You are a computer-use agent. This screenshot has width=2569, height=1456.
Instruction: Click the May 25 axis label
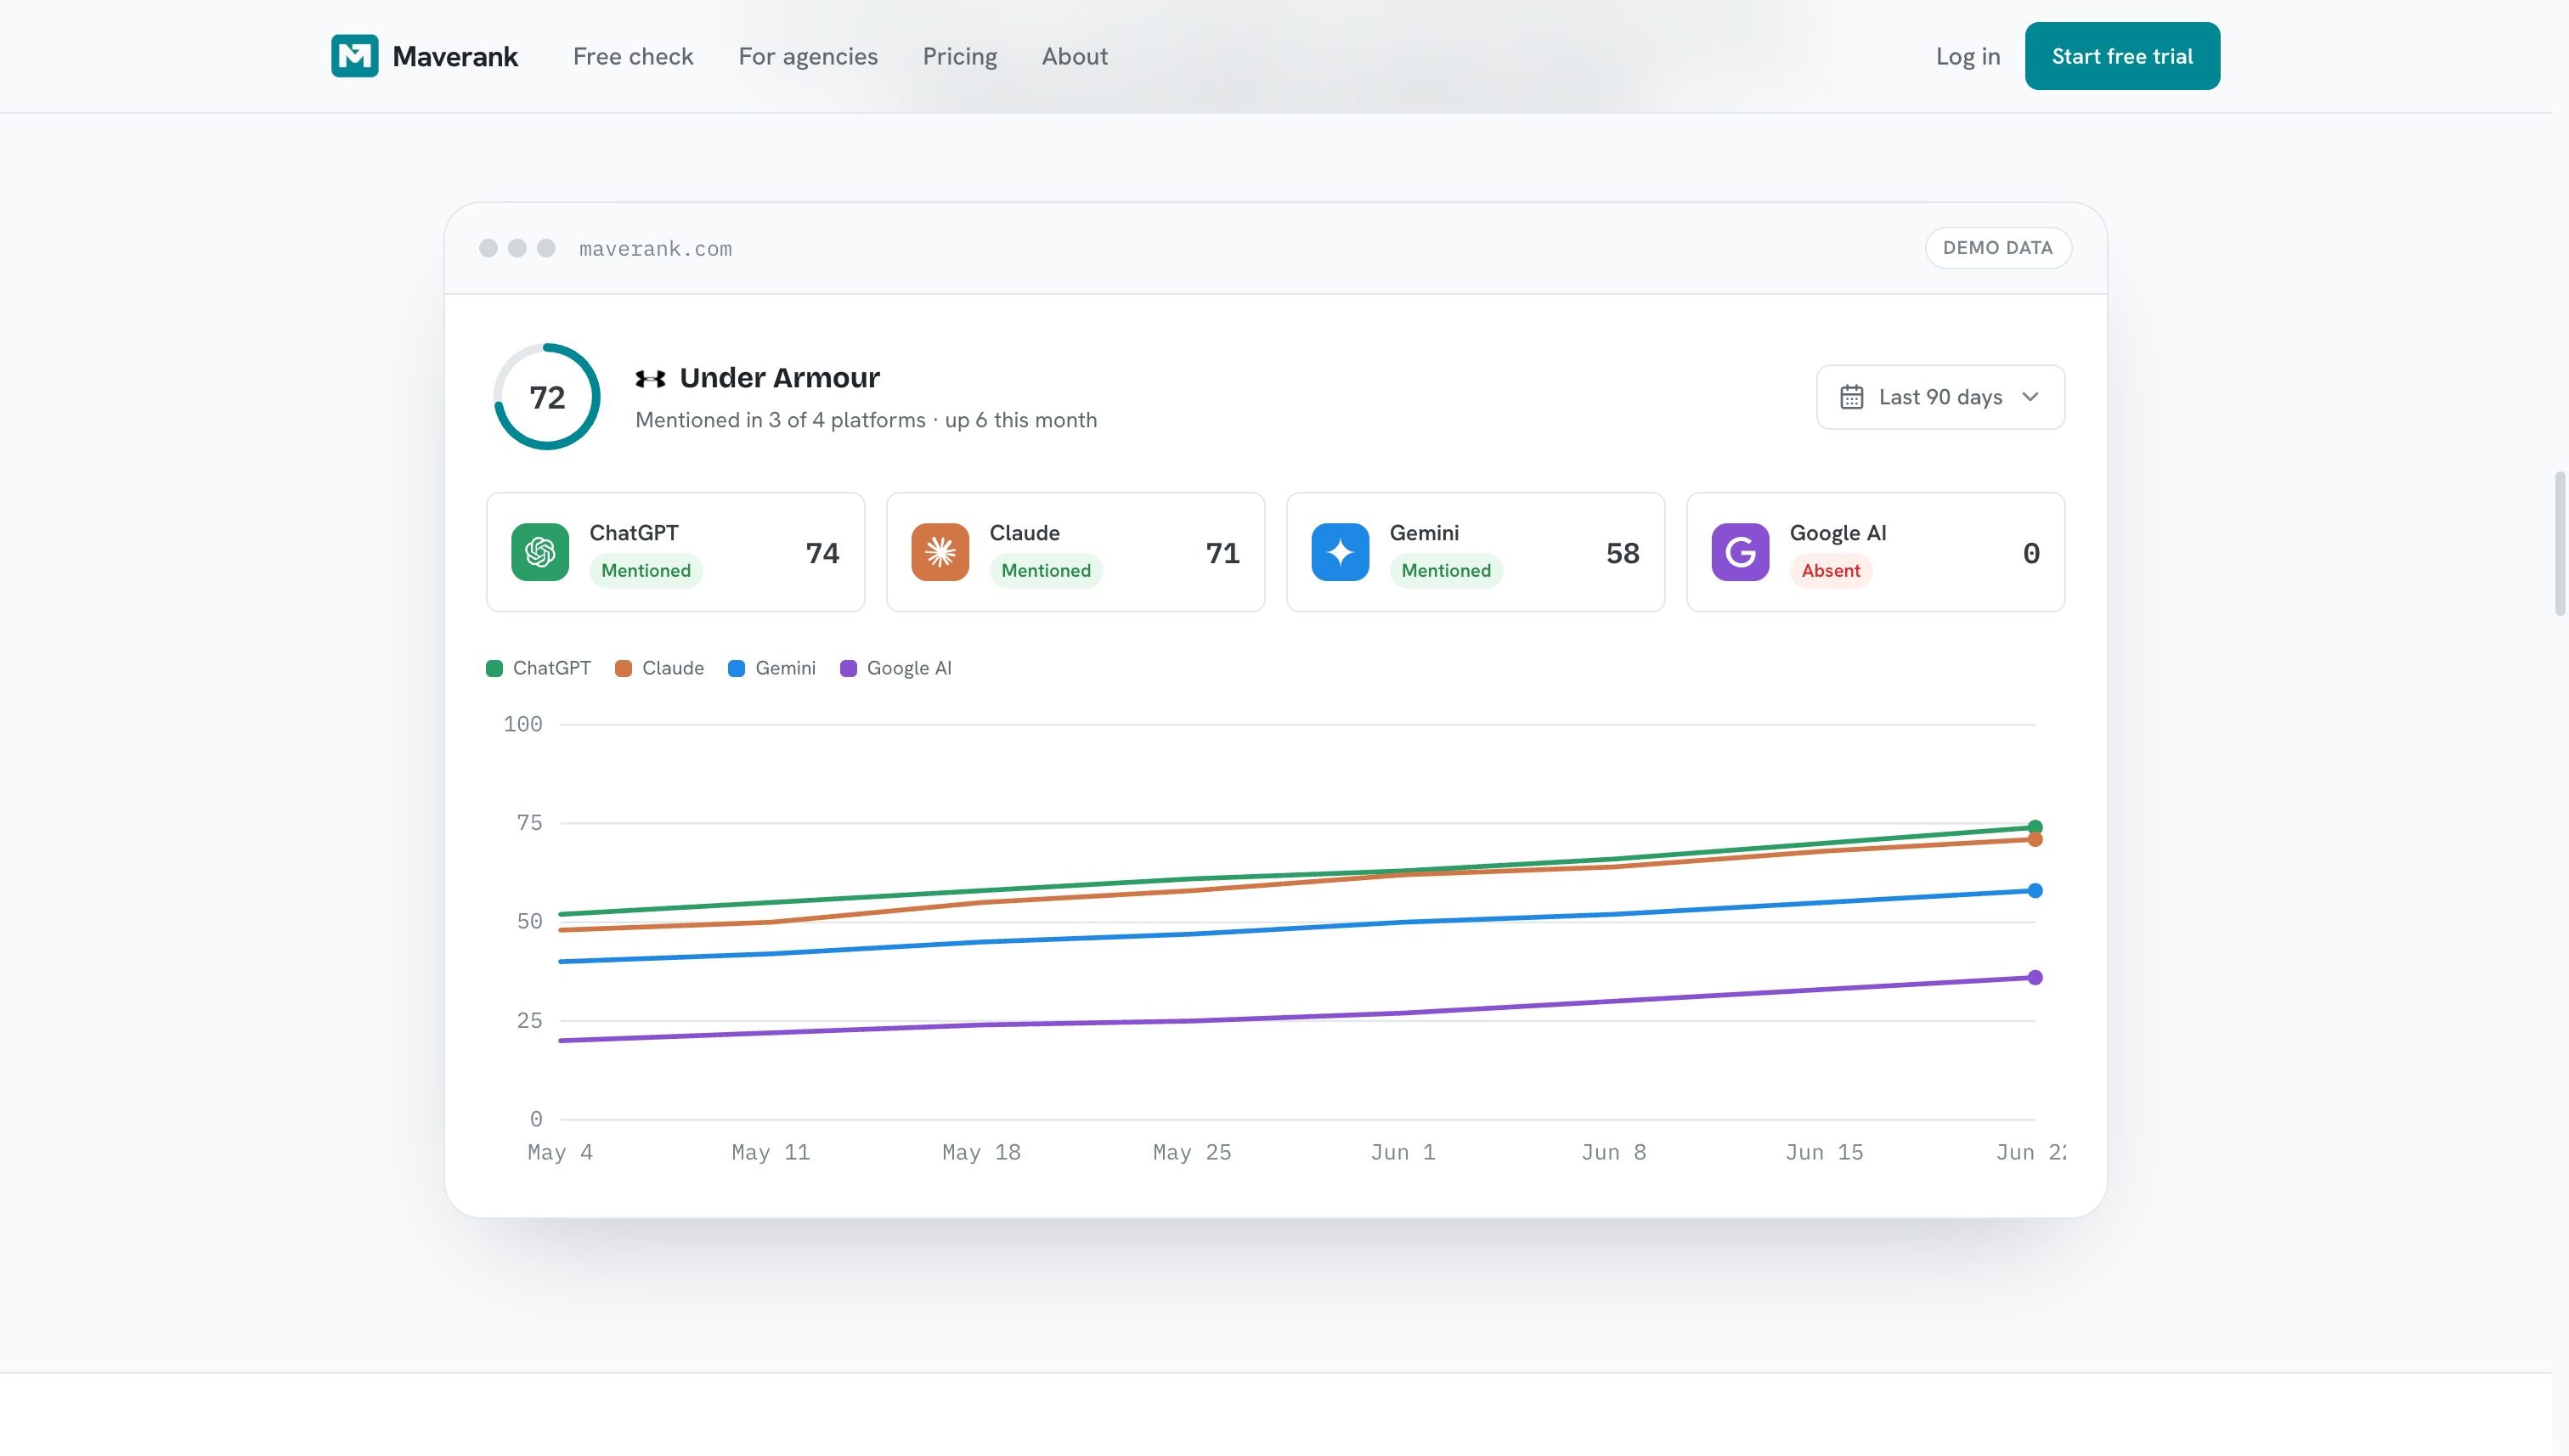pos(1192,1152)
